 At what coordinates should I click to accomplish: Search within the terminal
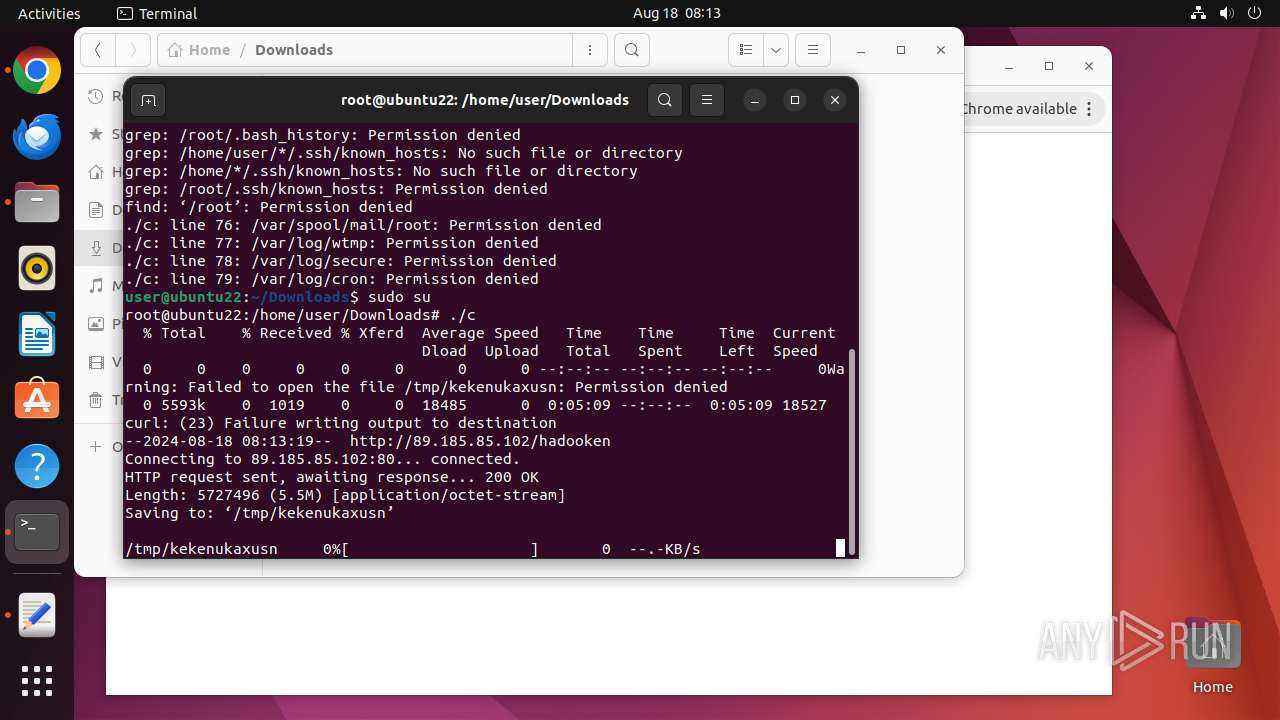click(665, 100)
